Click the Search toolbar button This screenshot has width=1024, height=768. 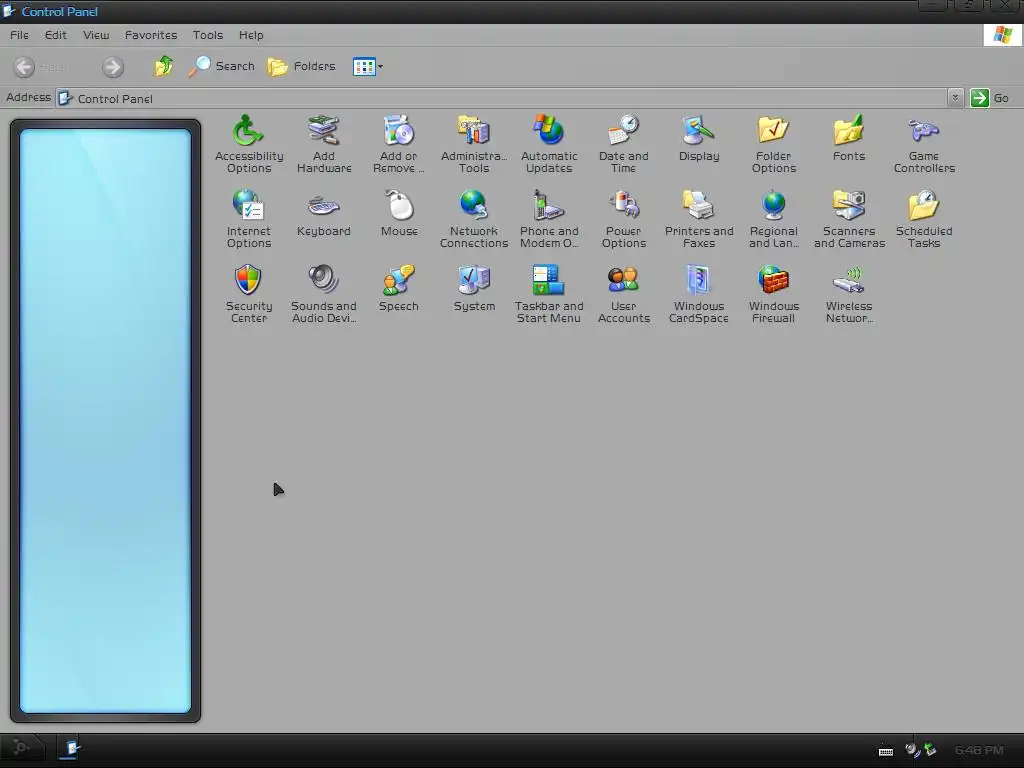[x=221, y=66]
